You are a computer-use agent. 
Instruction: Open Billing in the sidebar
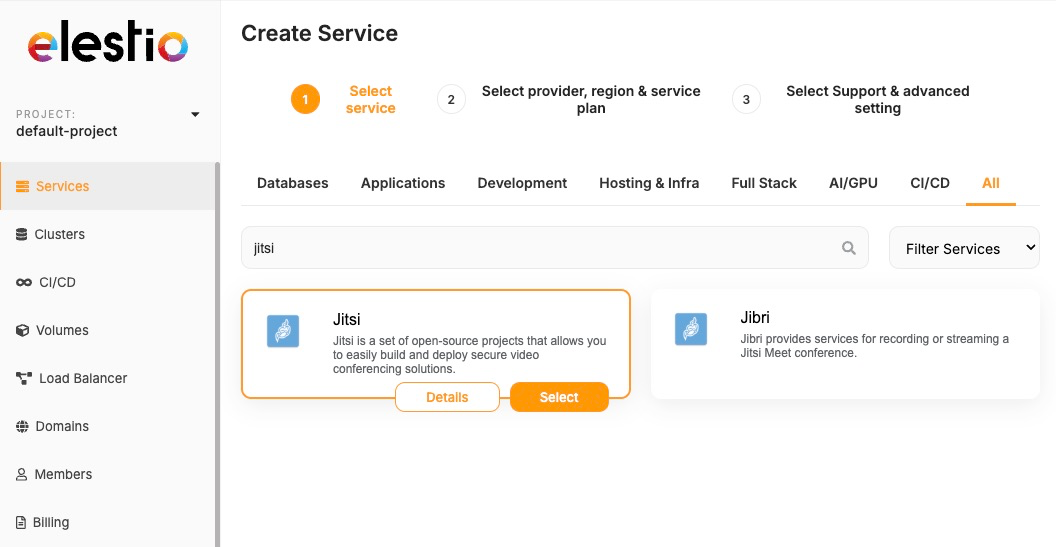click(107, 523)
